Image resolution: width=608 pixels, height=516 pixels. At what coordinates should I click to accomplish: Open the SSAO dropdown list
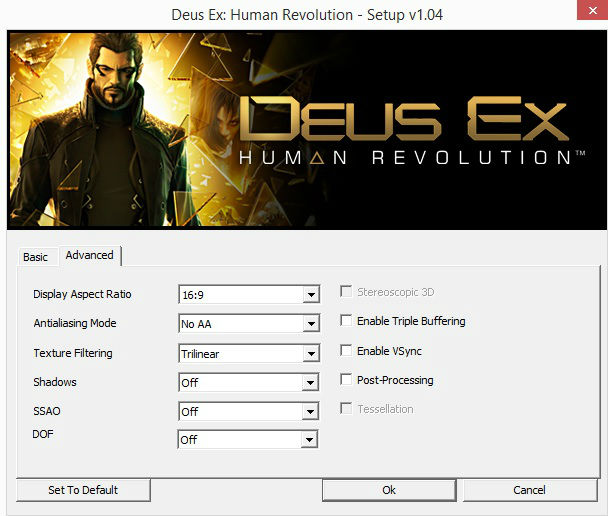coord(311,411)
